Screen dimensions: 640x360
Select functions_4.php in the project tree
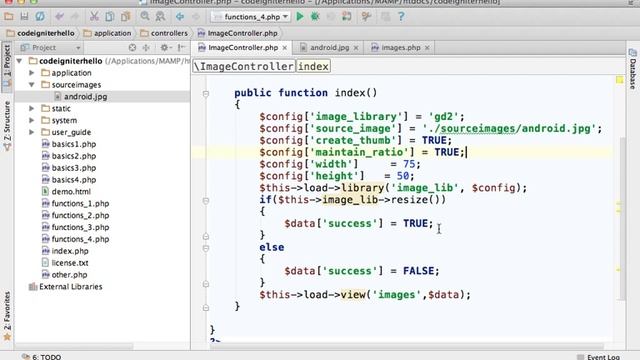[x=80, y=239]
